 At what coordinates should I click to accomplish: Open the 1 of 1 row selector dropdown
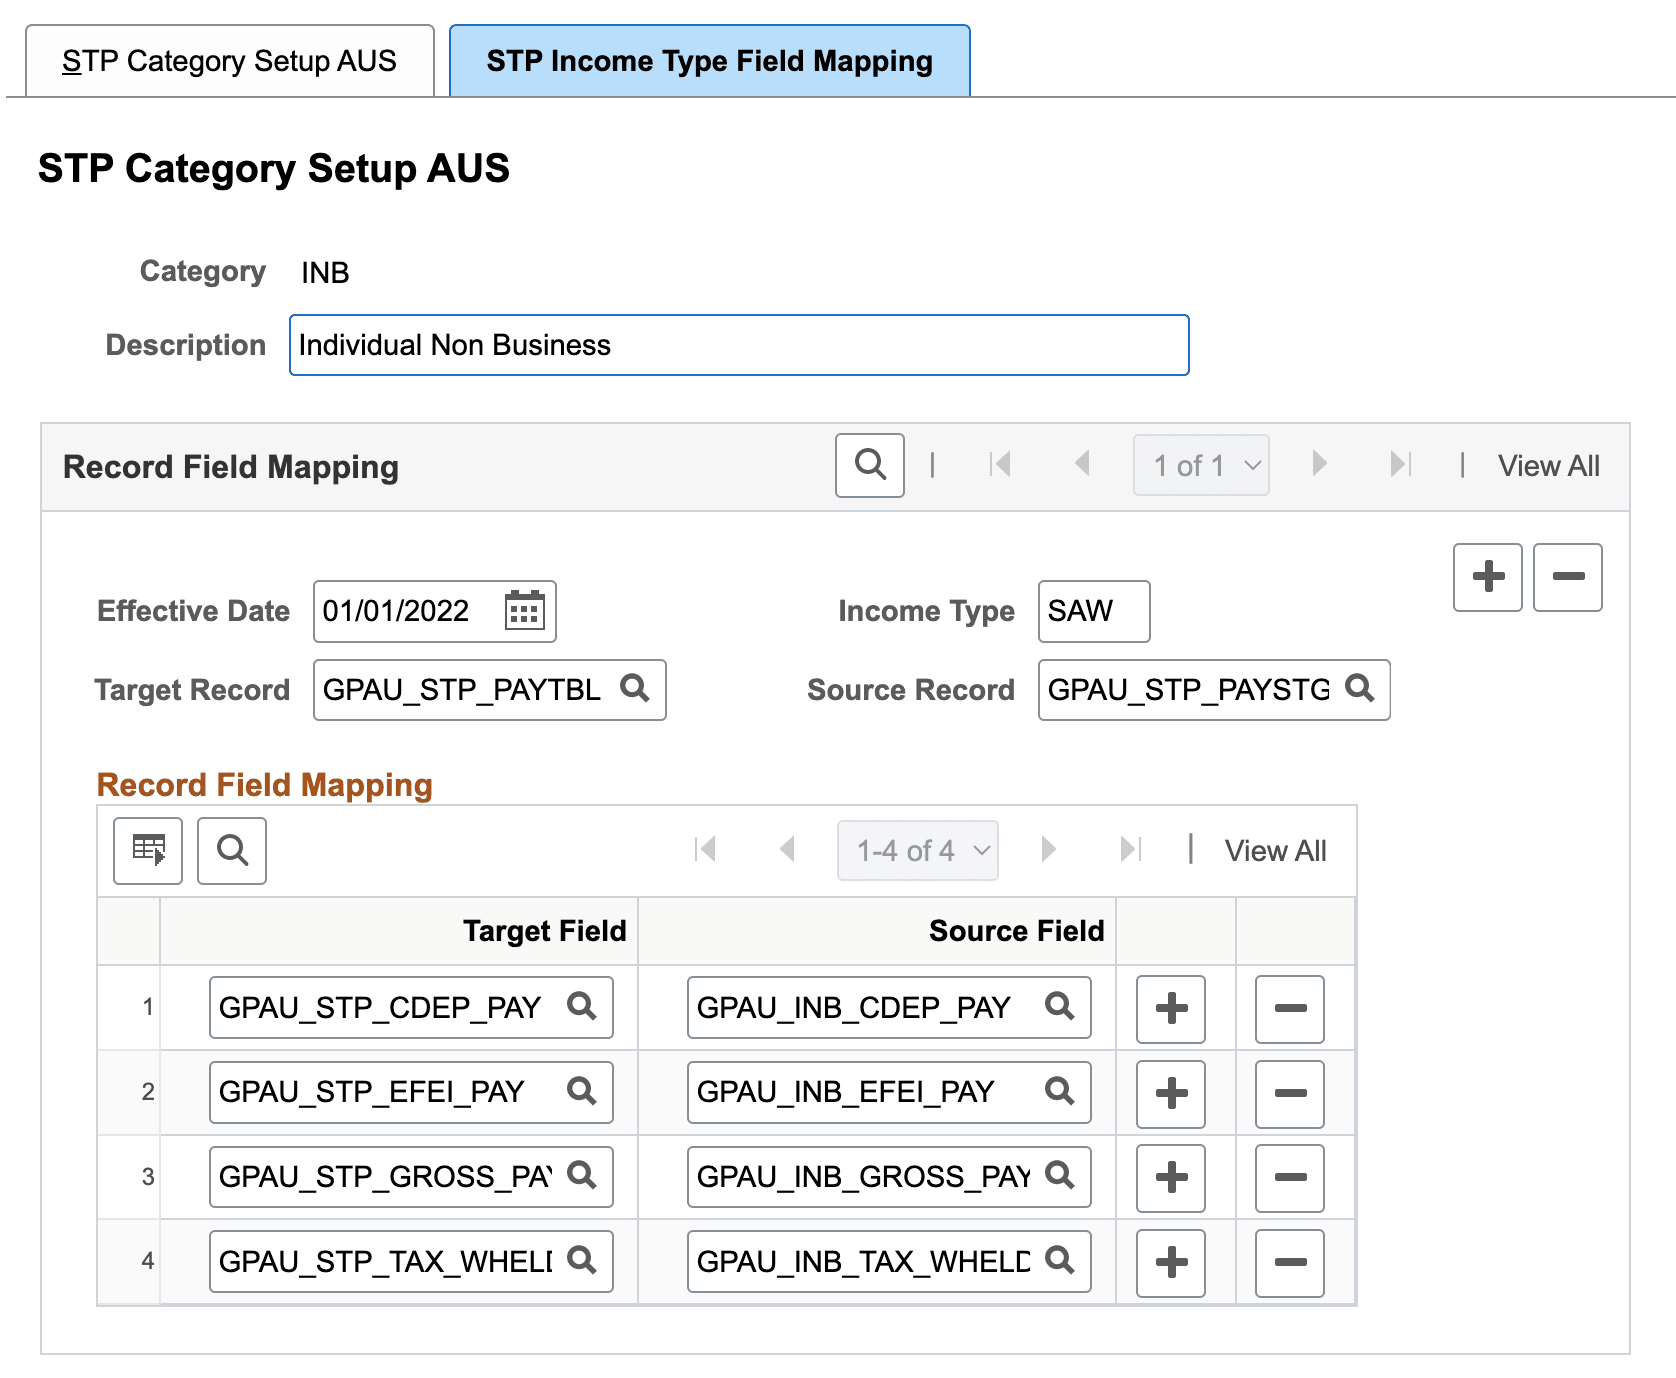[x=1200, y=465]
